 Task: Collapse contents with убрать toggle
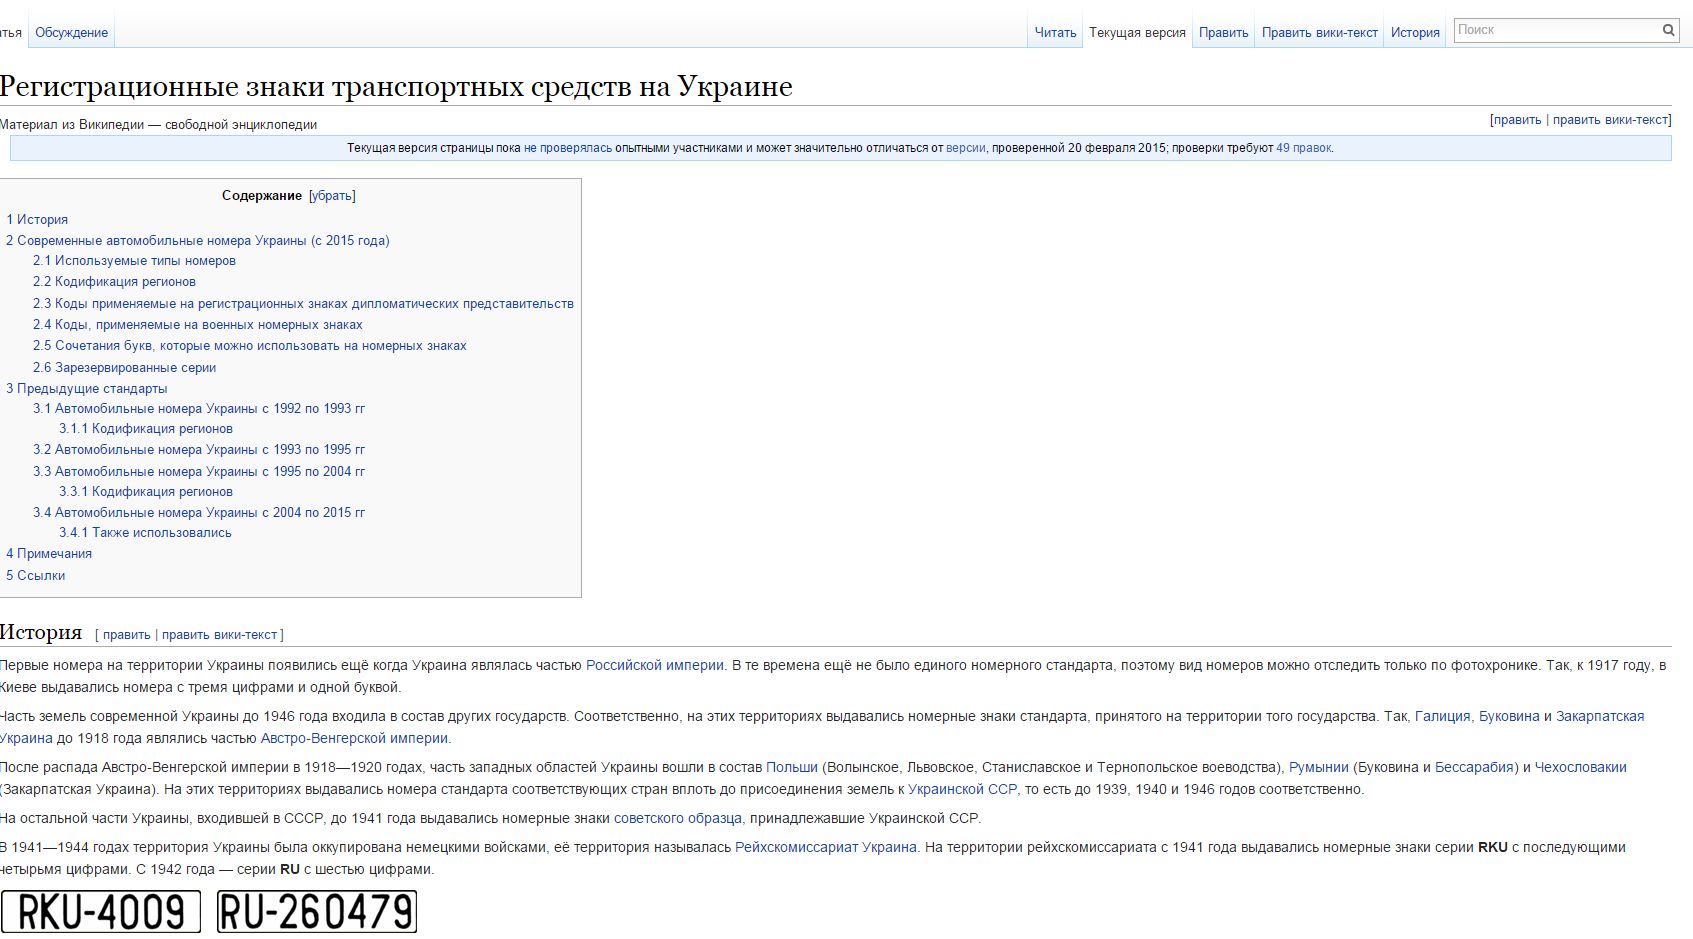(x=332, y=196)
